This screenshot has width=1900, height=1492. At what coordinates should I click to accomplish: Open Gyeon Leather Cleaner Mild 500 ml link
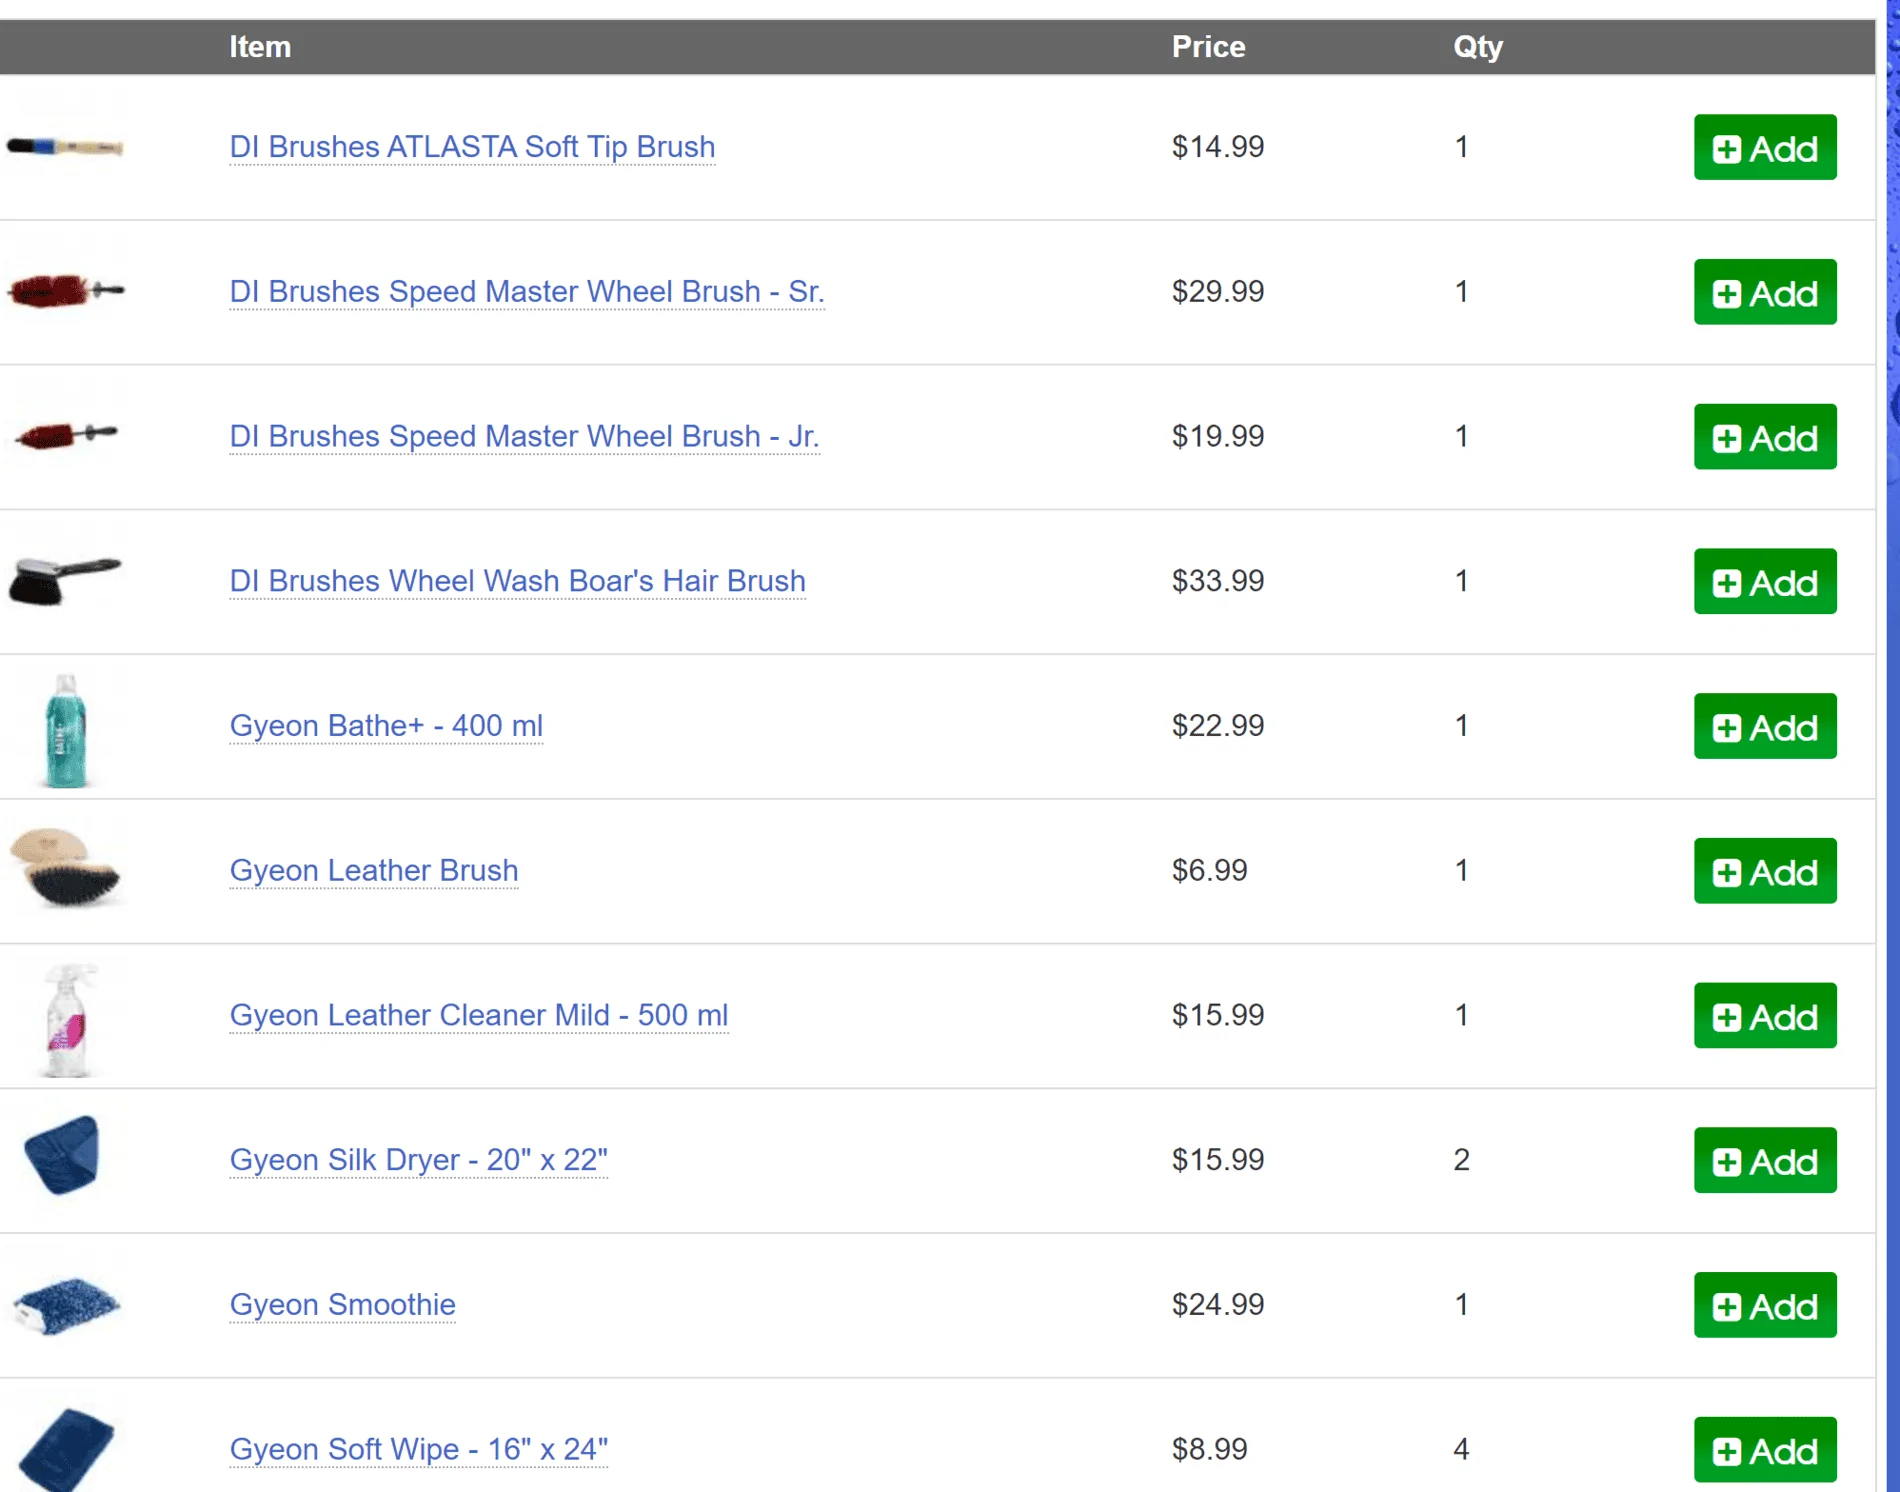pos(479,1015)
